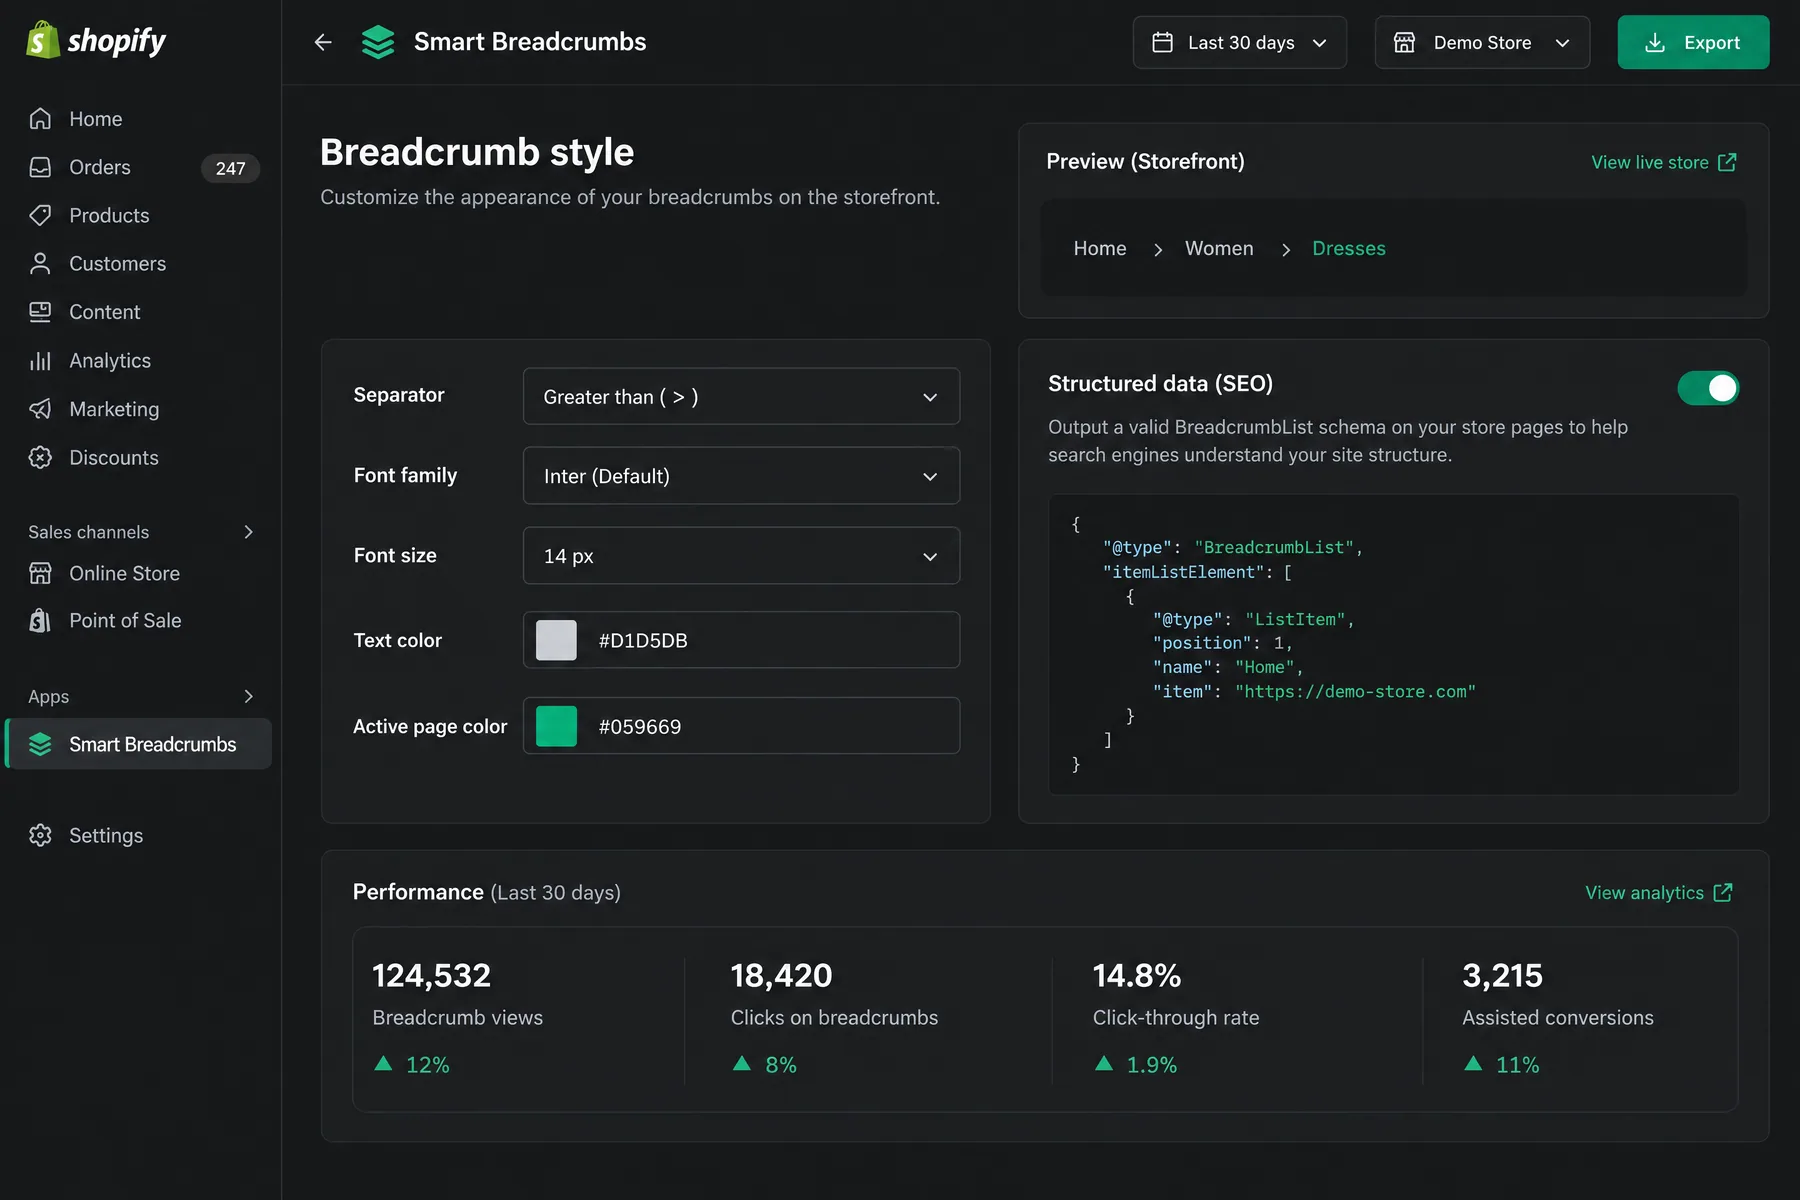Open Smart Breadcrumbs in sidebar
The height and width of the screenshot is (1200, 1800).
[138, 744]
